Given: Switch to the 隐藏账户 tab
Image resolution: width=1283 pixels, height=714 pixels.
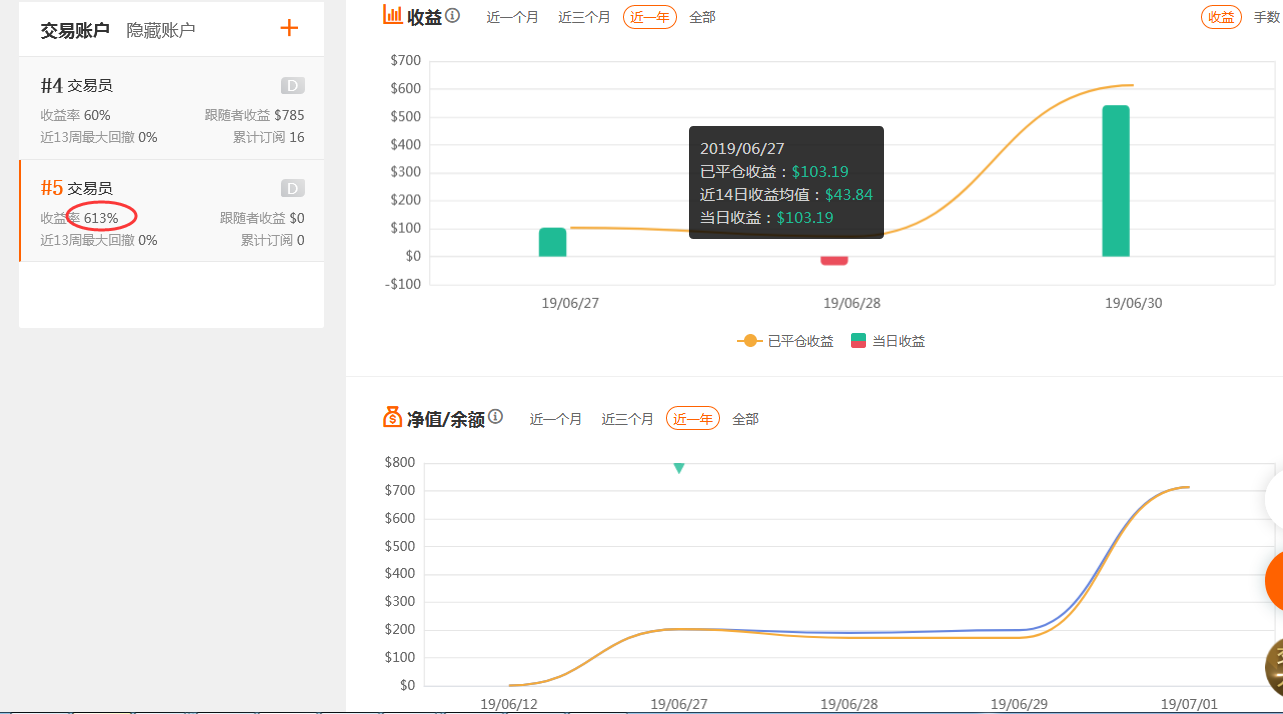Looking at the screenshot, I should coord(161,30).
